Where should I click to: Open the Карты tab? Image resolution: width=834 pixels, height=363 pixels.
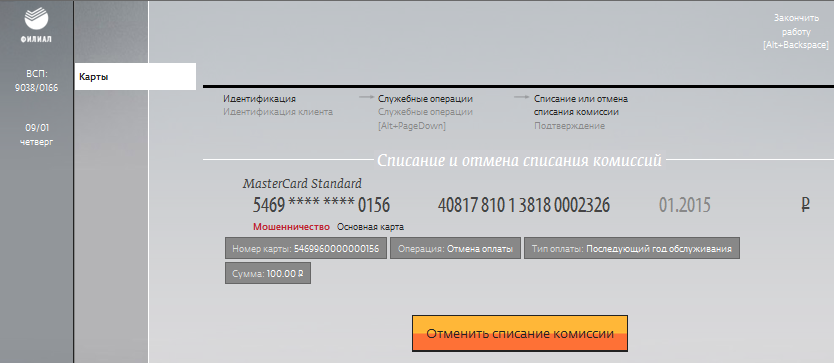tap(136, 77)
